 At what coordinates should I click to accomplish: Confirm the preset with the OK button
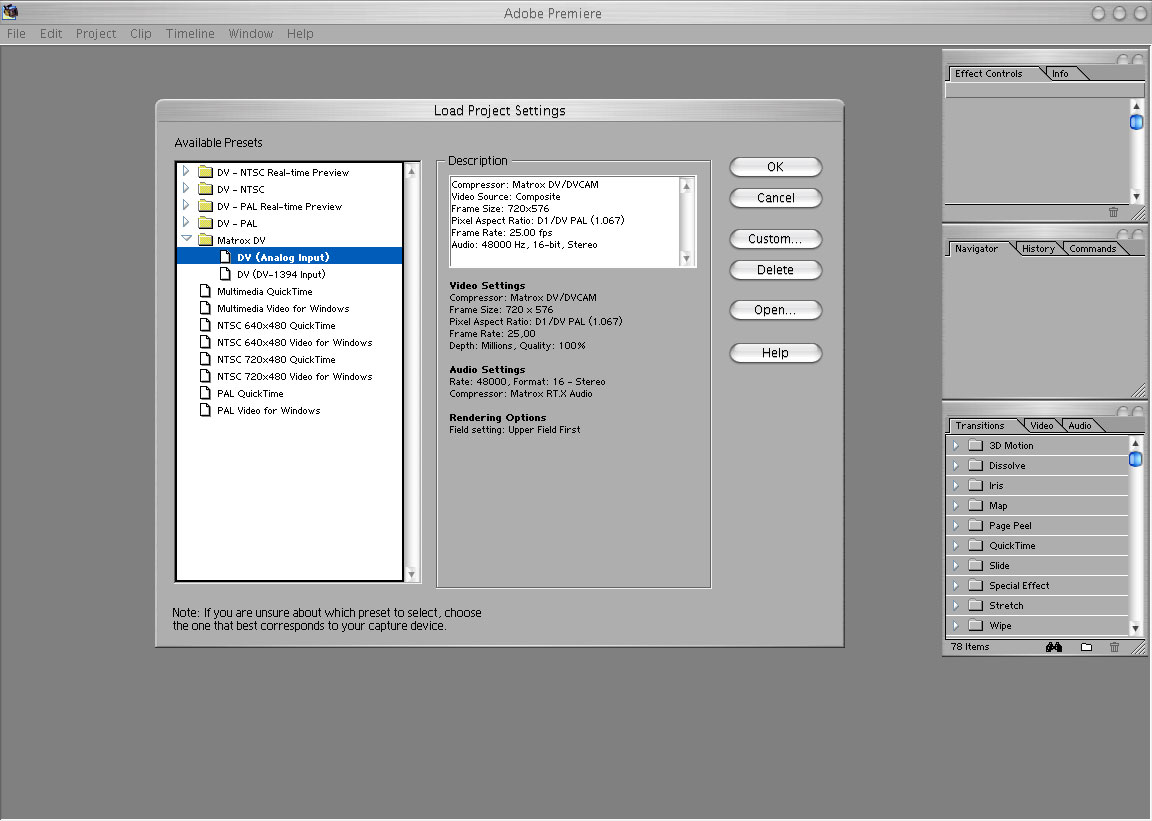[775, 167]
